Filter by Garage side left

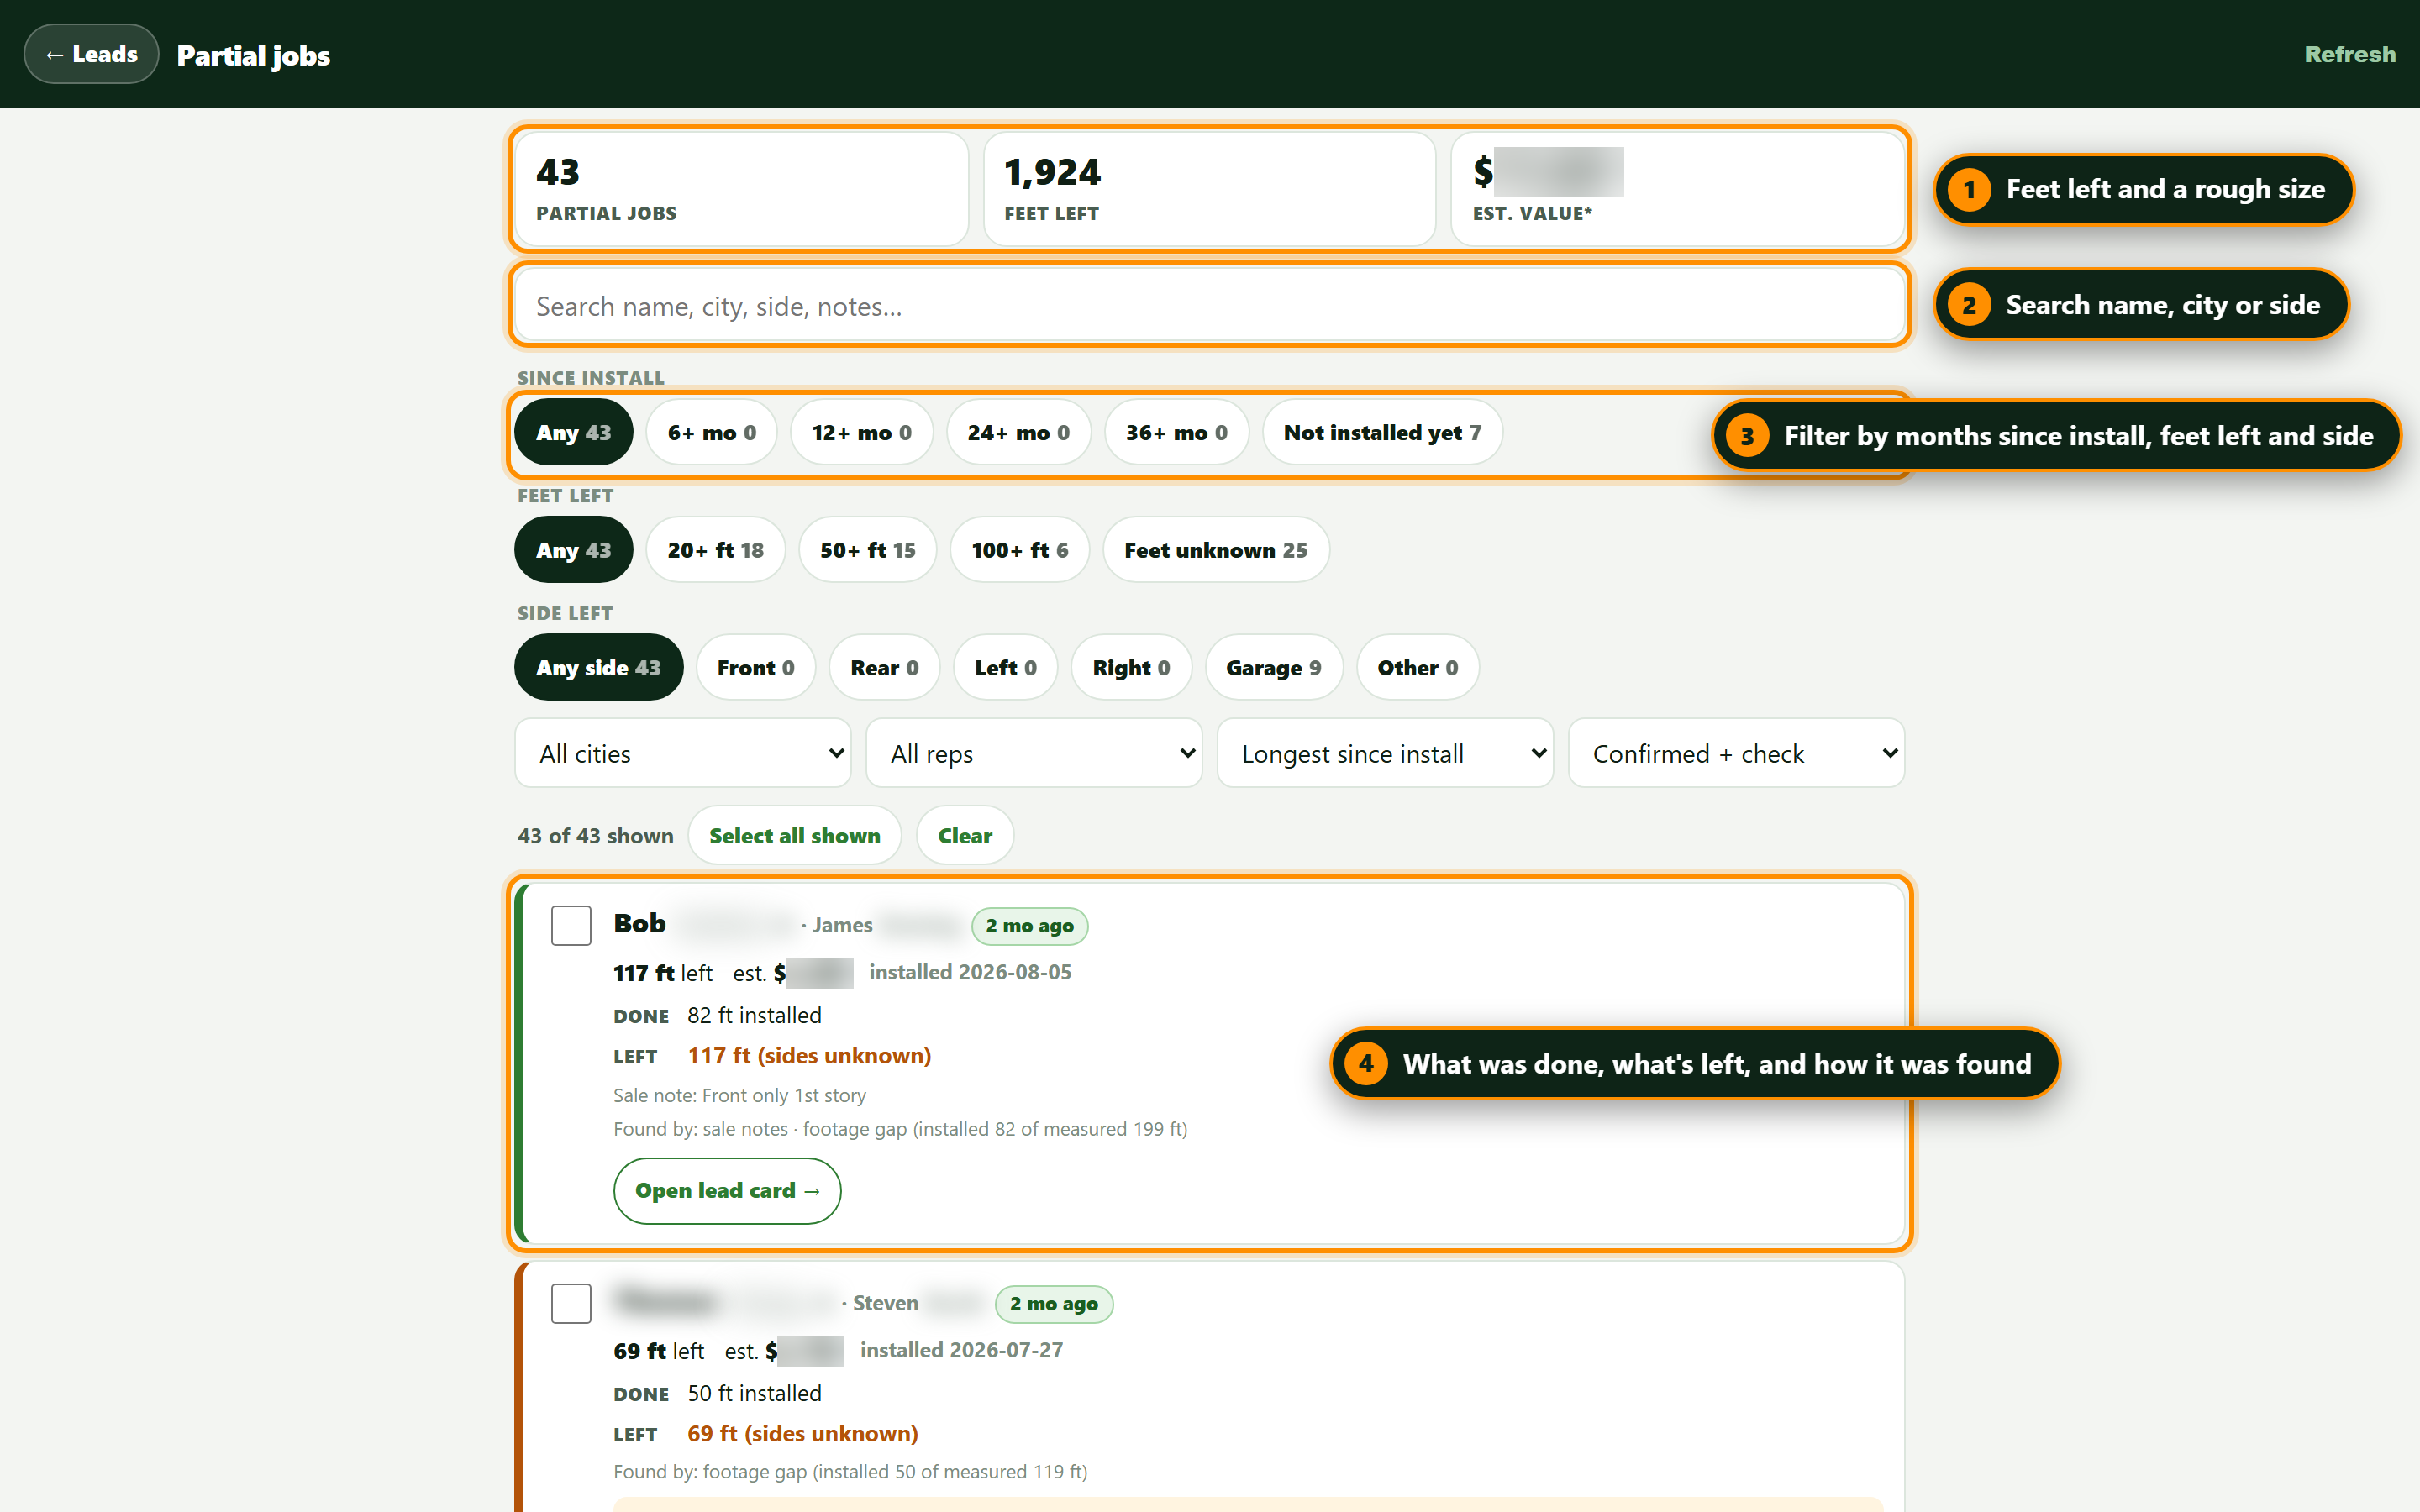[x=1273, y=667]
